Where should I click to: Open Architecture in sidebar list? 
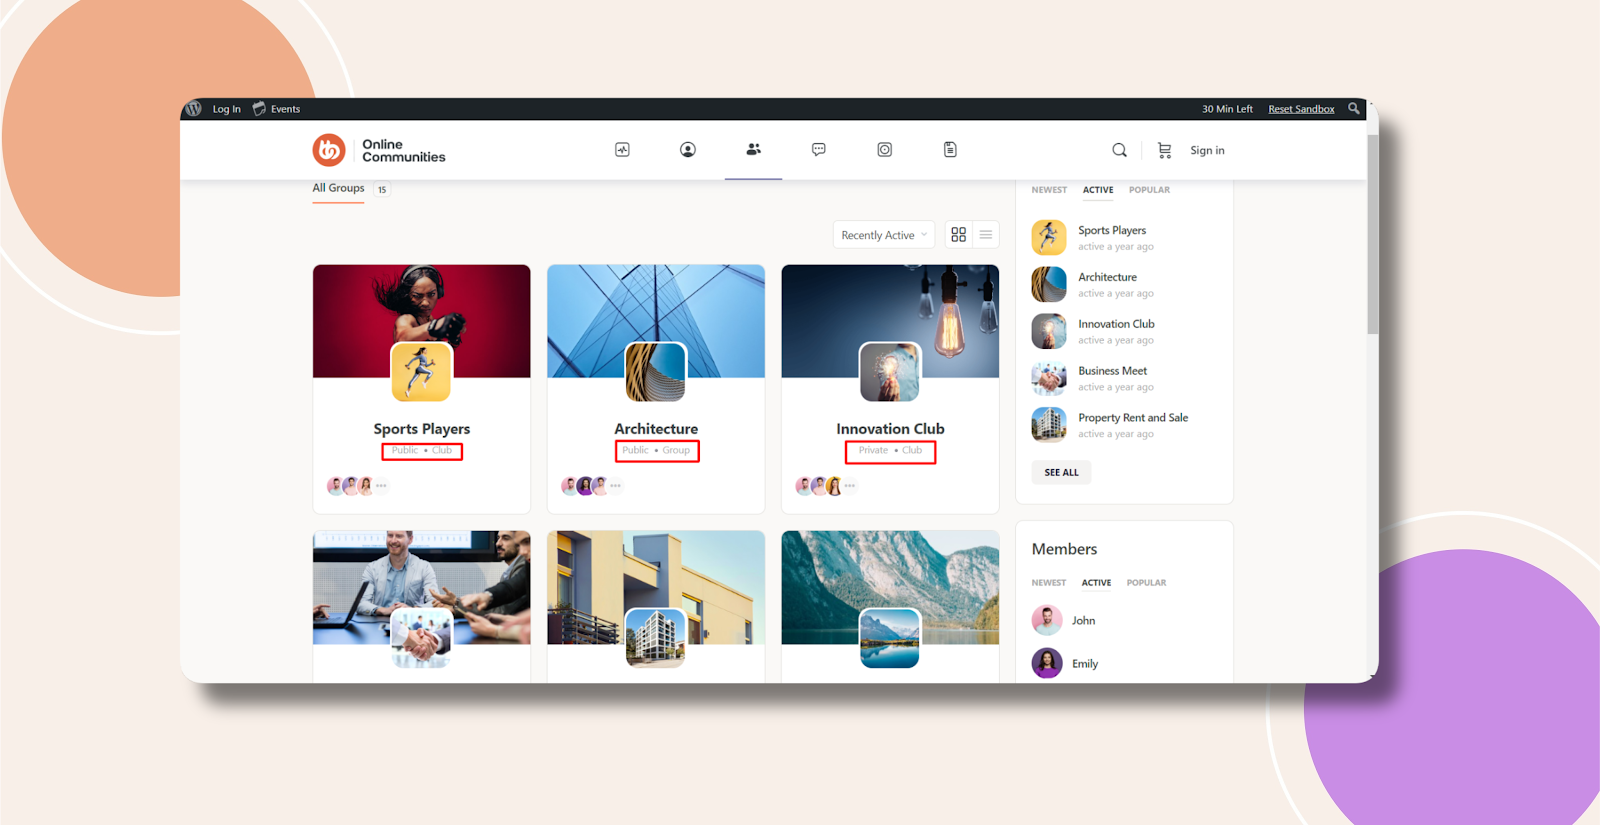(1107, 277)
